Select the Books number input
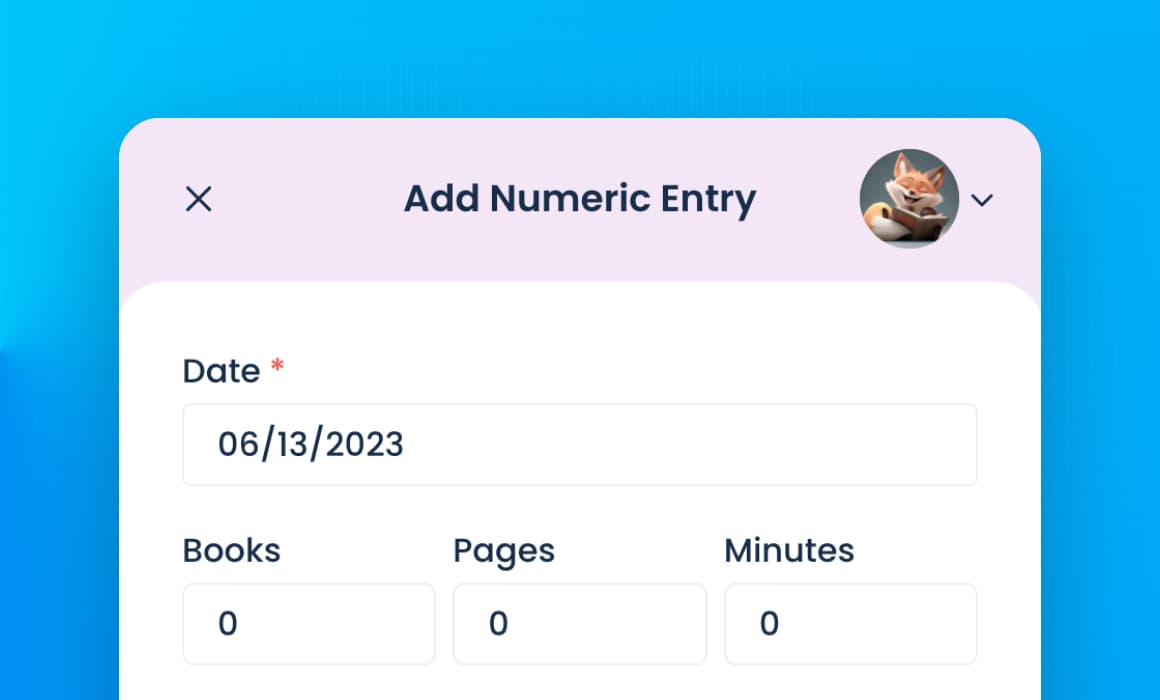The width and height of the screenshot is (1160, 700). pyautogui.click(x=309, y=624)
